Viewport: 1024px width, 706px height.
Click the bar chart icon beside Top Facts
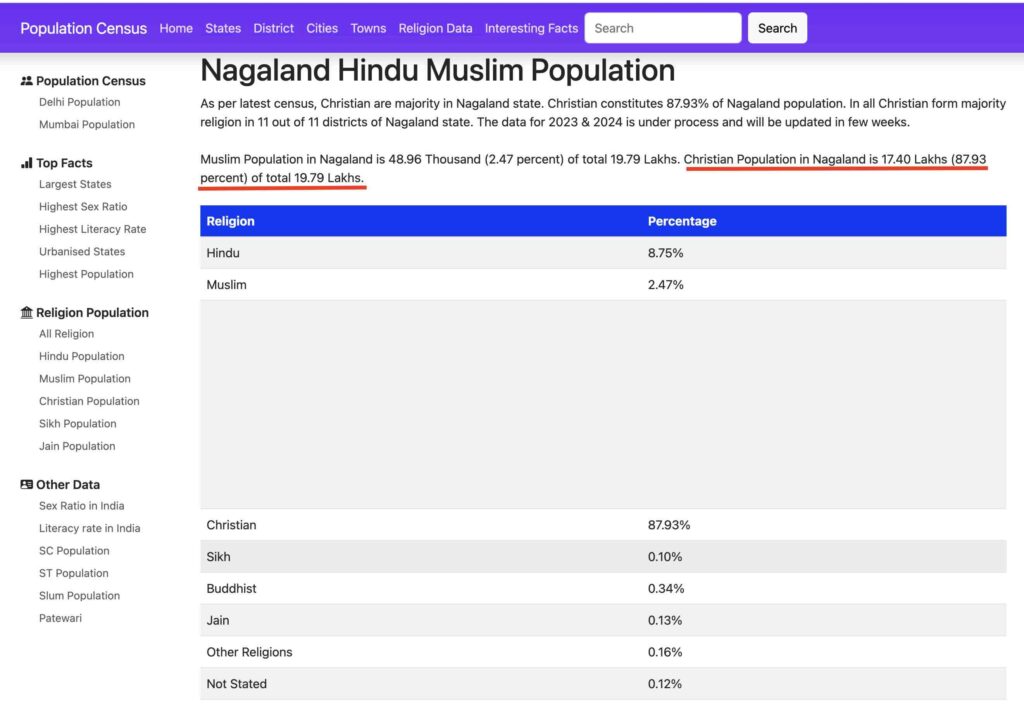tap(26, 163)
